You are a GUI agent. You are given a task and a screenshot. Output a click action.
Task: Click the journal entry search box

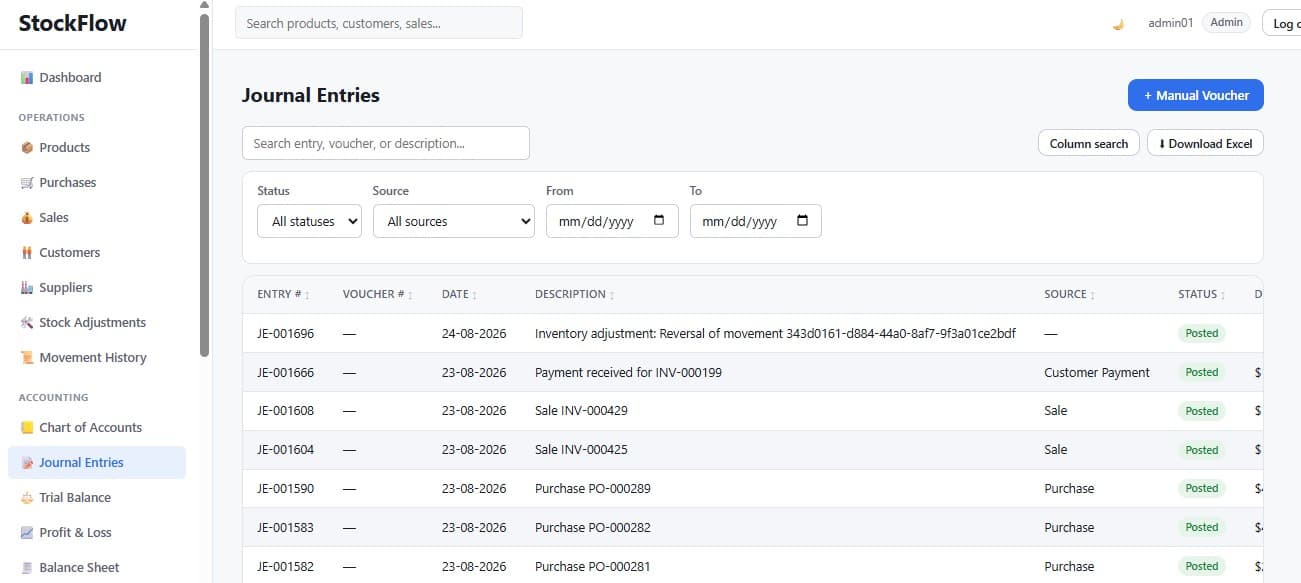[386, 143]
